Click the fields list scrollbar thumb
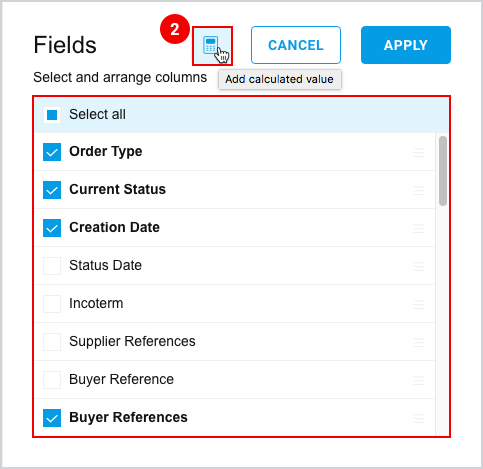The width and height of the screenshot is (483, 469). (443, 171)
